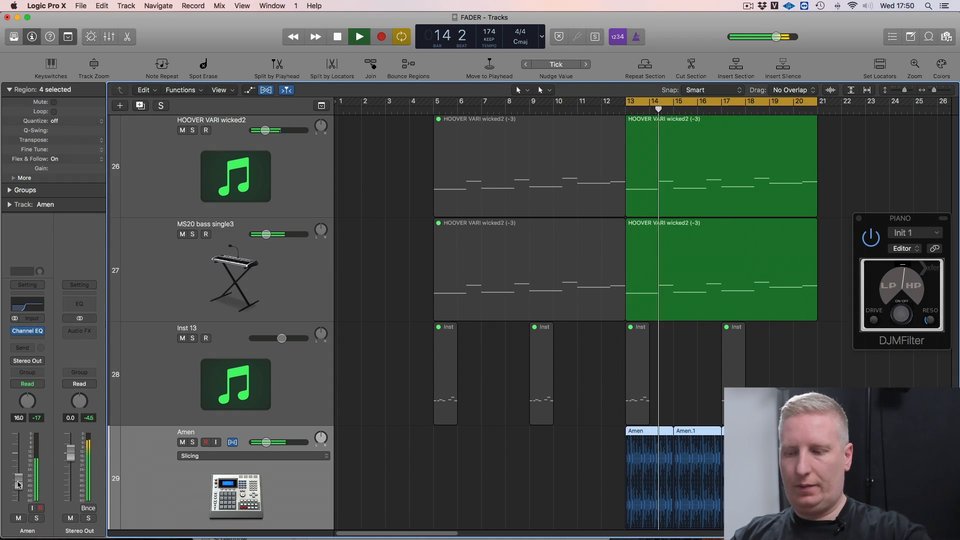Viewport: 960px width, 540px height.
Task: Click the Bounce Regions icon
Action: pyautogui.click(x=408, y=64)
